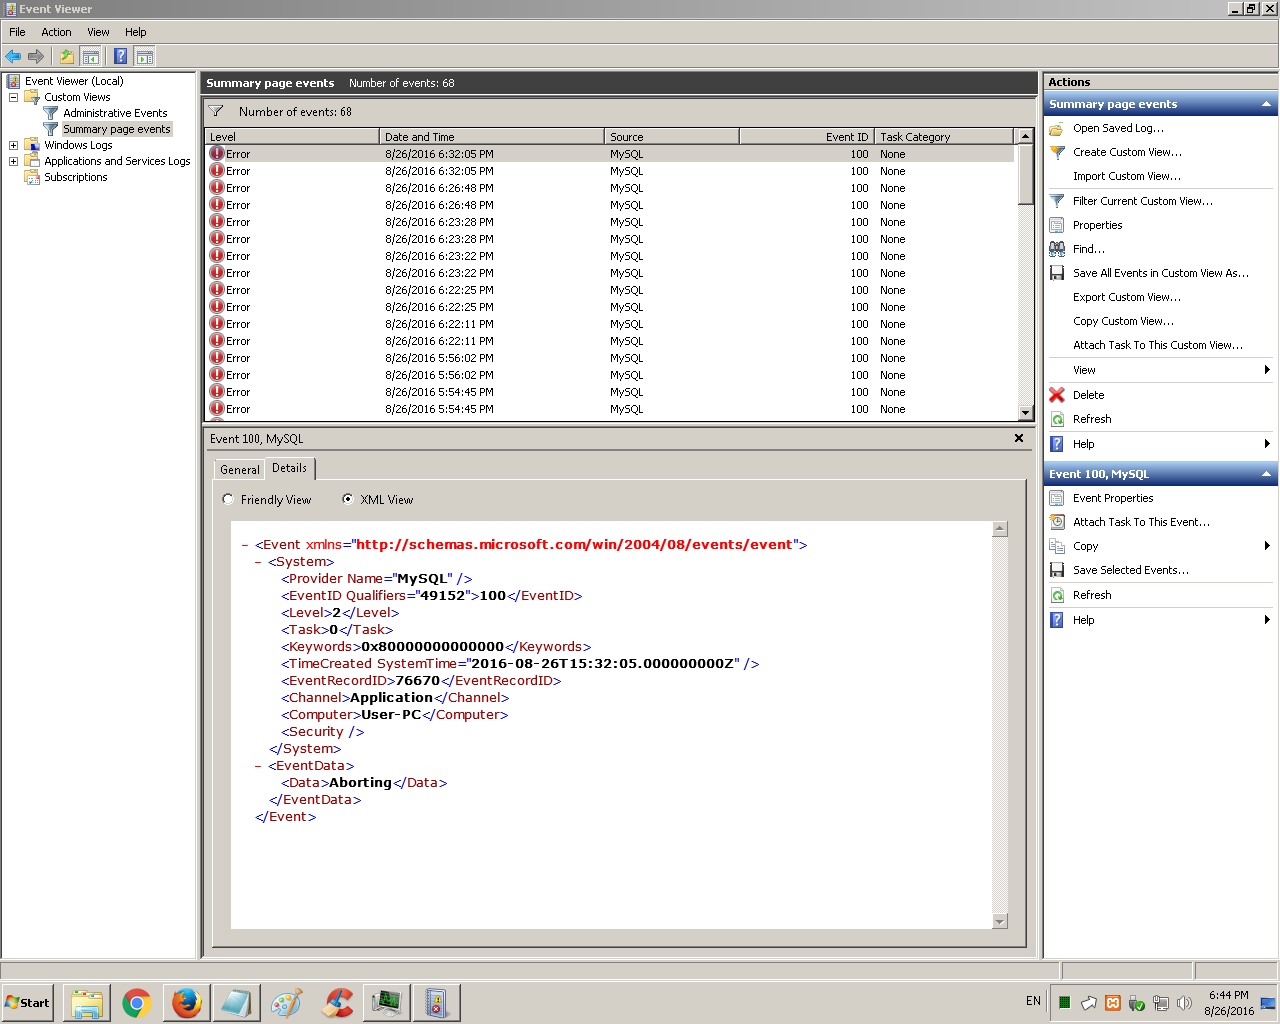Click the event list vertical scrollbar down arrow
The width and height of the screenshot is (1280, 1024).
point(1025,412)
